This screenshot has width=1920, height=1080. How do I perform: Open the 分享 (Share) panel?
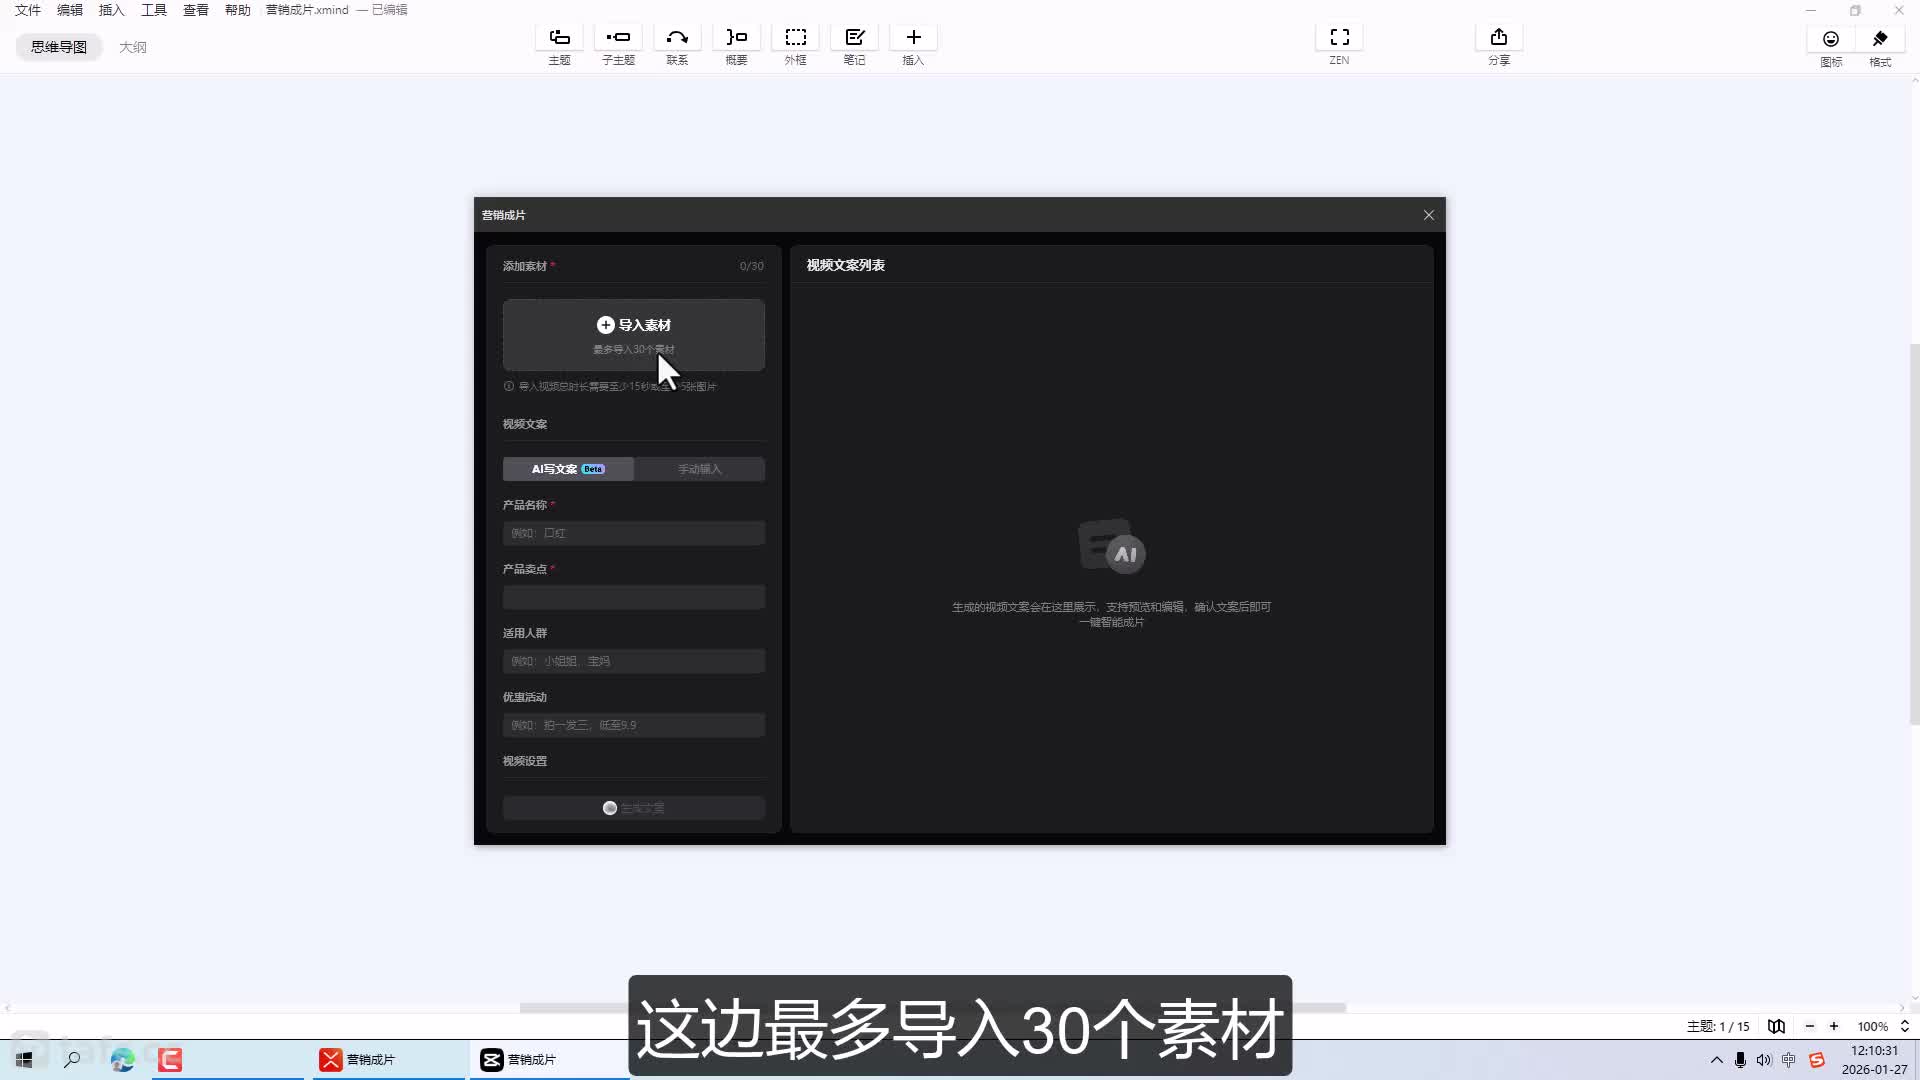[x=1499, y=45]
